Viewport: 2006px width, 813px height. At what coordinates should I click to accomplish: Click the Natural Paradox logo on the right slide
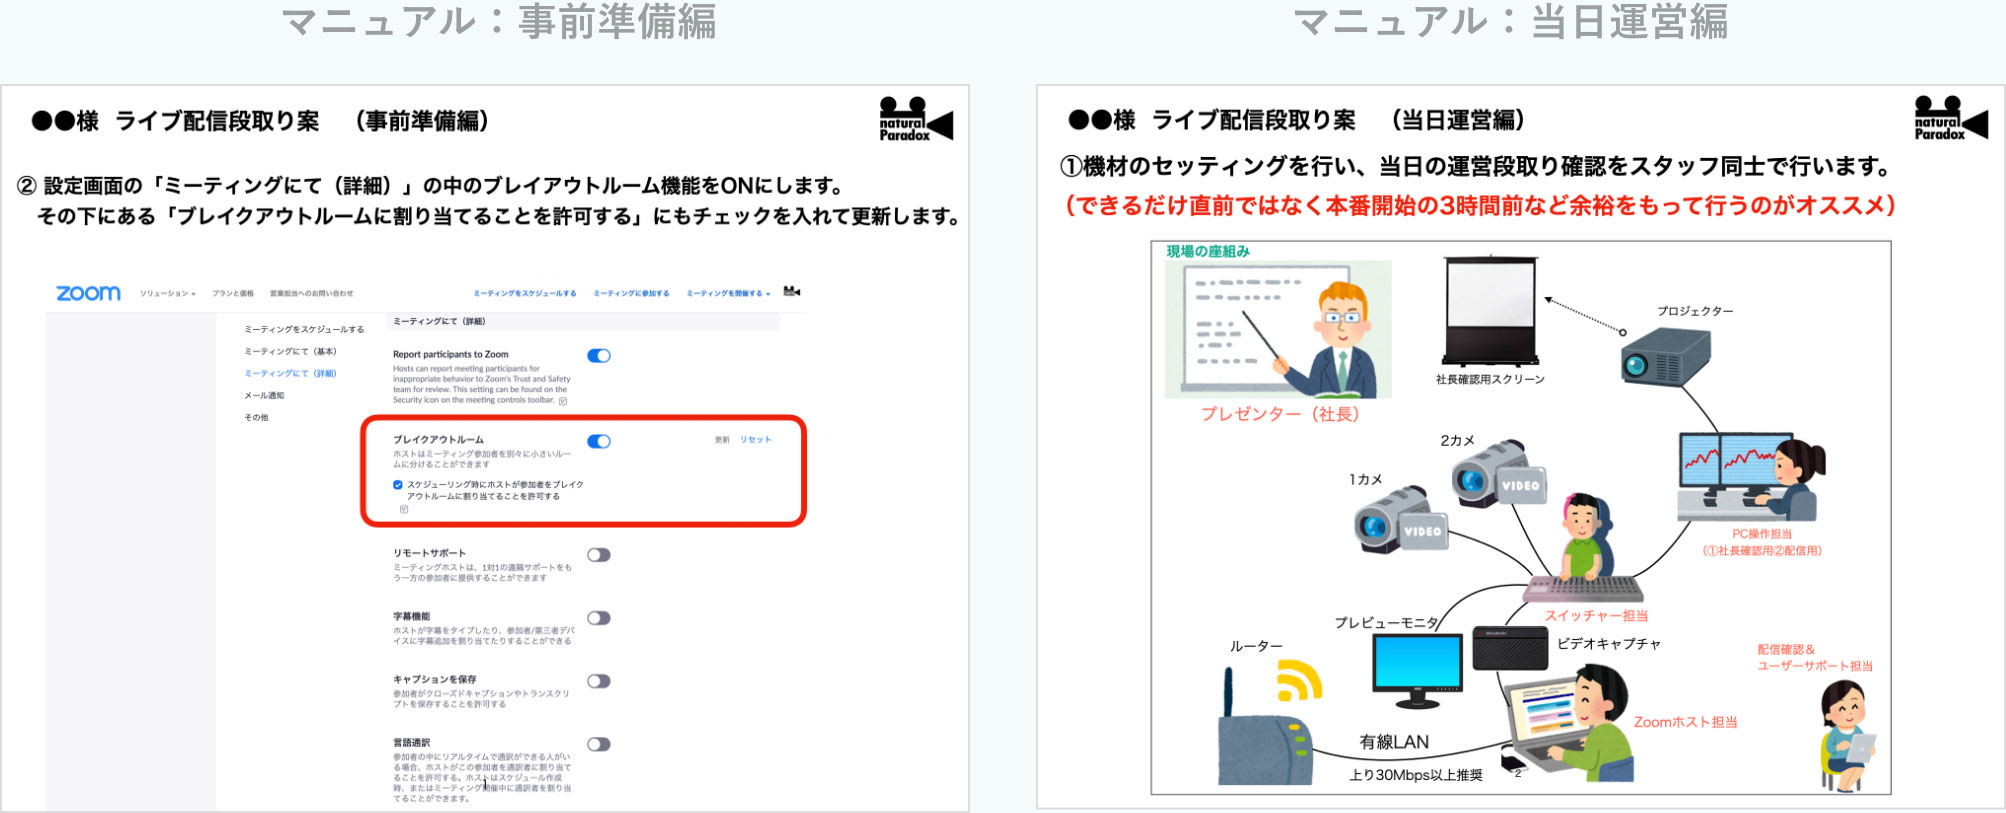(1950, 119)
